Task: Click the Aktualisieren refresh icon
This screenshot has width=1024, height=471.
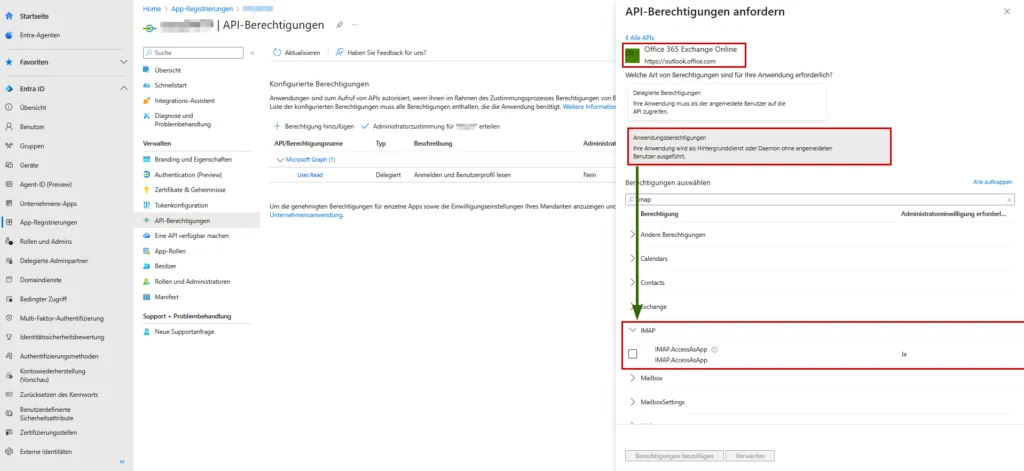Action: pyautogui.click(x=277, y=52)
